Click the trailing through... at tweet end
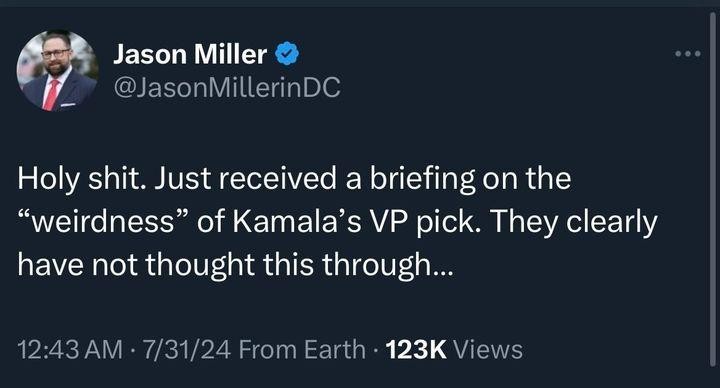The image size is (720, 388). point(387,266)
